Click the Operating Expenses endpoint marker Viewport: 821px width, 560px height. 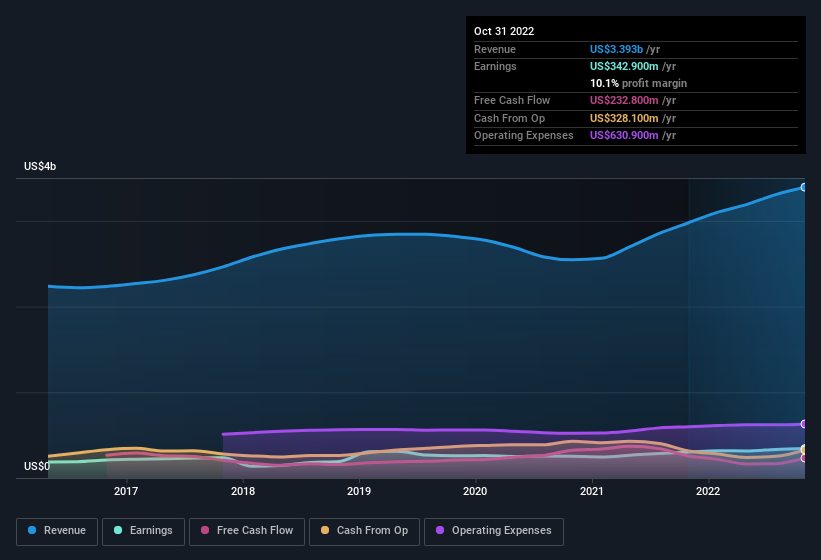(804, 423)
